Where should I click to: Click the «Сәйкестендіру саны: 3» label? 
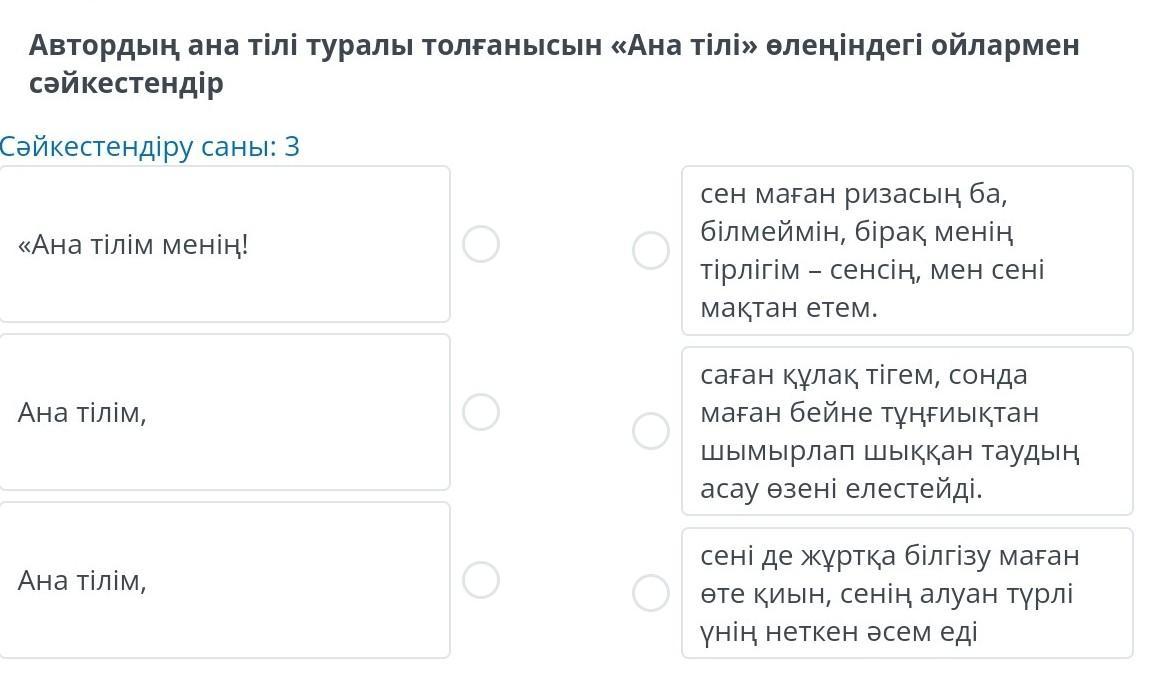[150, 147]
